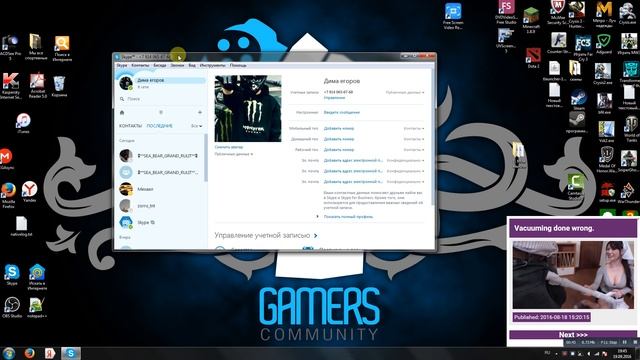Open the Medal Of Honor desktop icon

click(607, 159)
